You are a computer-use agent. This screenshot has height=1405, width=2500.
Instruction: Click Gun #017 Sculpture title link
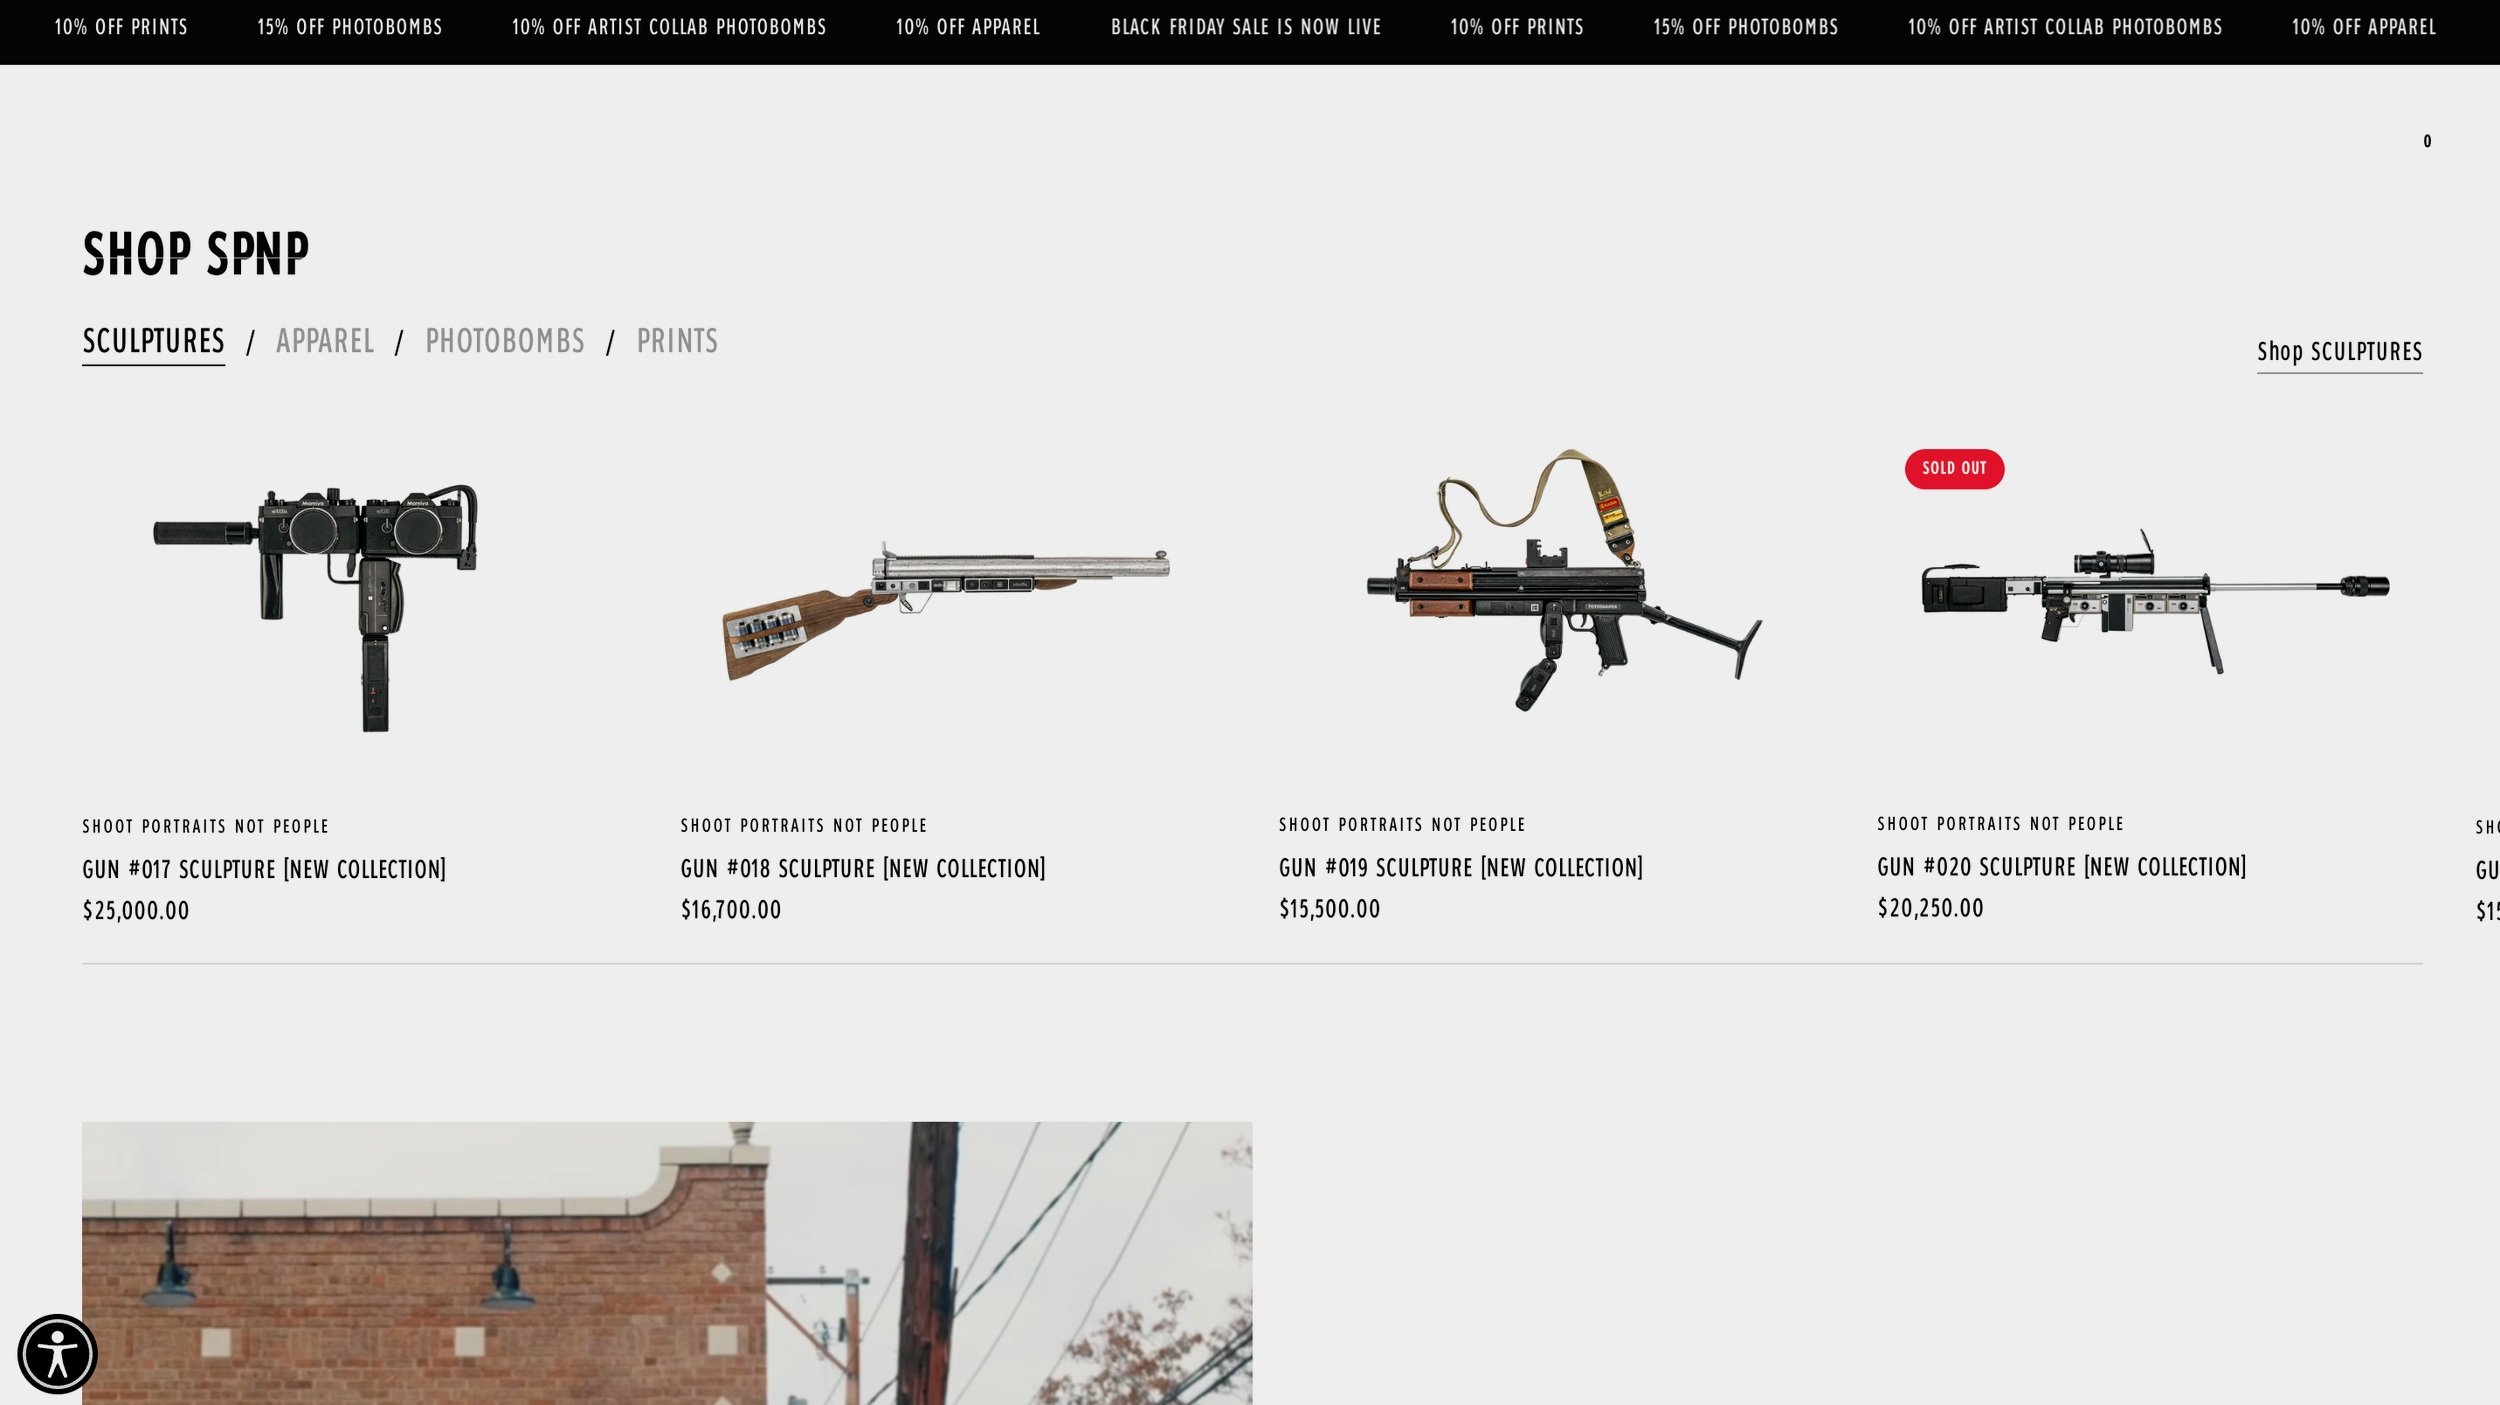[264, 869]
